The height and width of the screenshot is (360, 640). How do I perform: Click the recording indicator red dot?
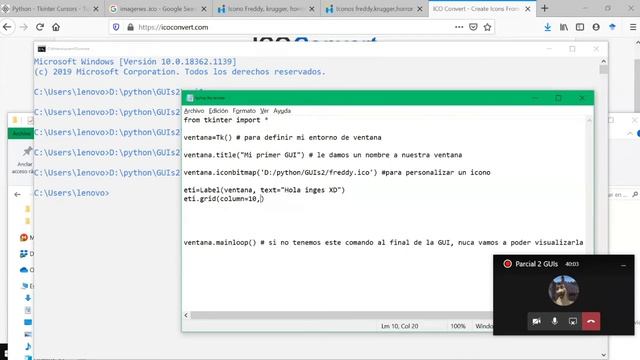tap(507, 264)
